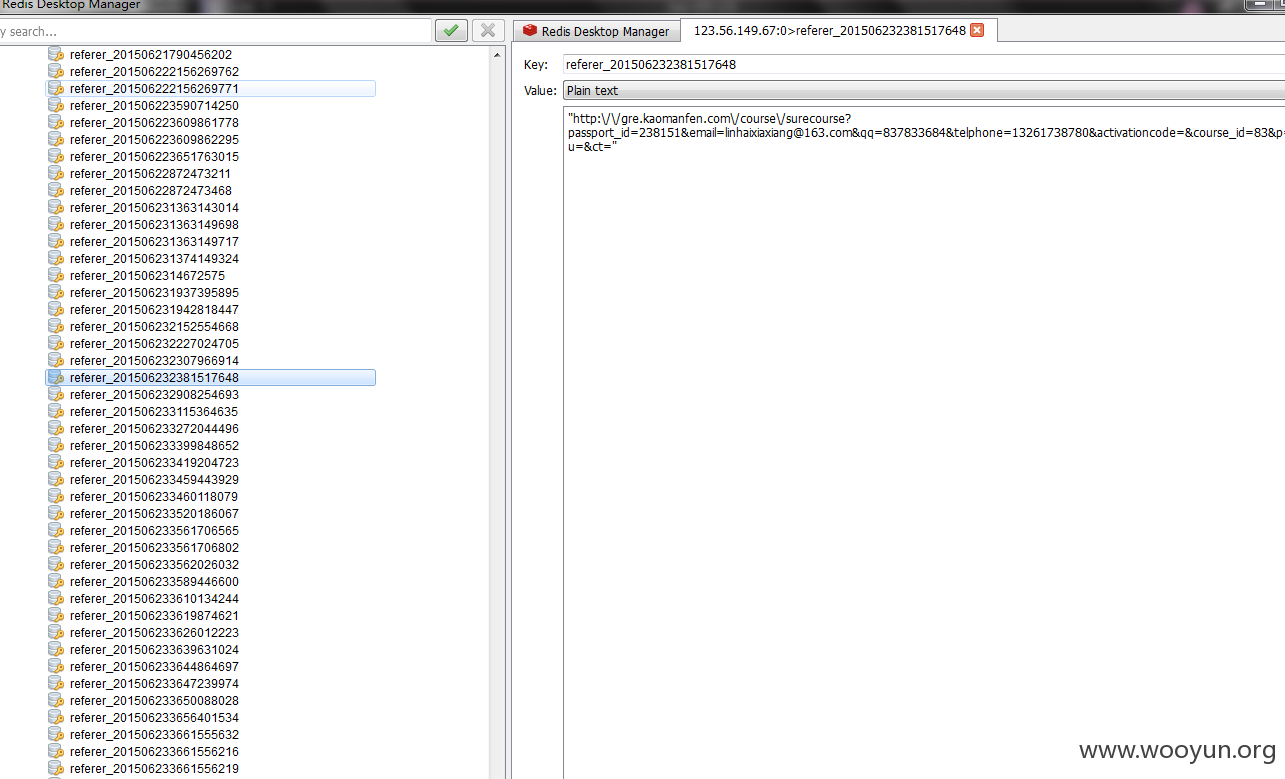This screenshot has height=779, width=1285.
Task: Click key icon beside referer_201506233520186067
Action: pyautogui.click(x=56, y=514)
